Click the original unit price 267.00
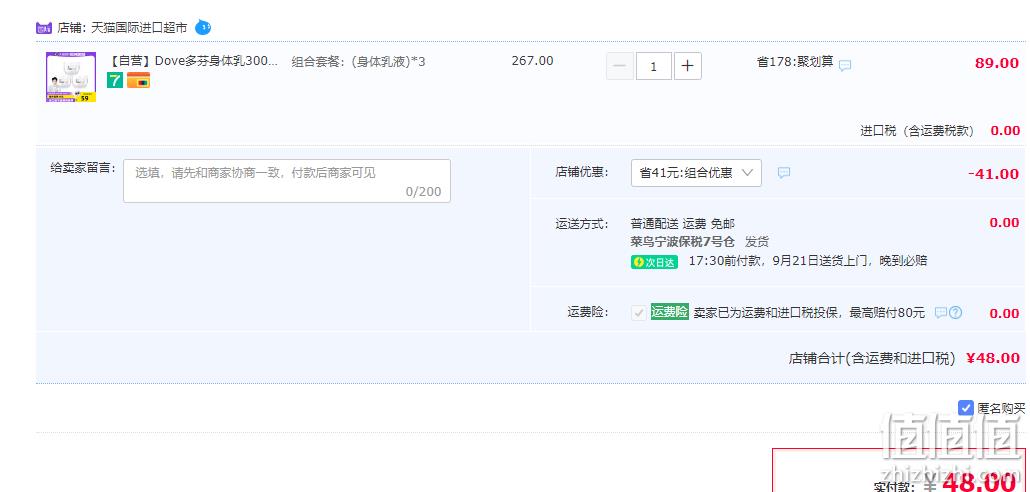Screen dimensions: 1030x492 (x=532, y=61)
